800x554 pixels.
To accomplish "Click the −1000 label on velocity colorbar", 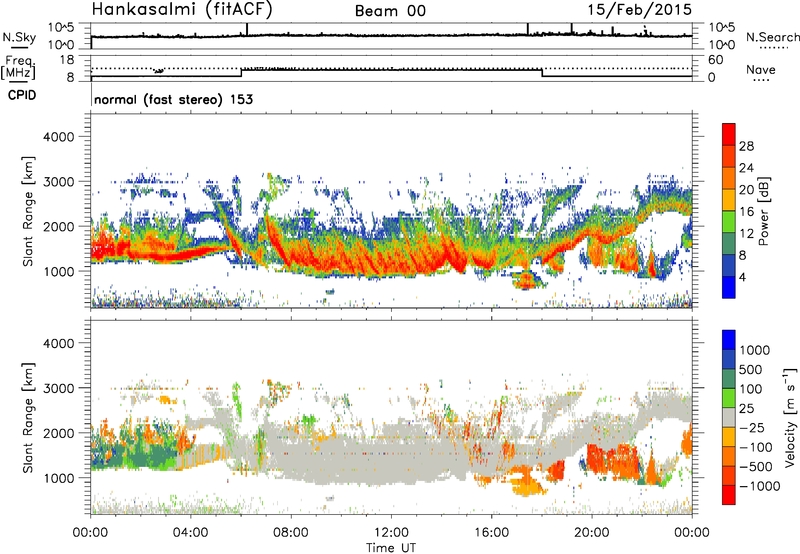I will click(758, 486).
